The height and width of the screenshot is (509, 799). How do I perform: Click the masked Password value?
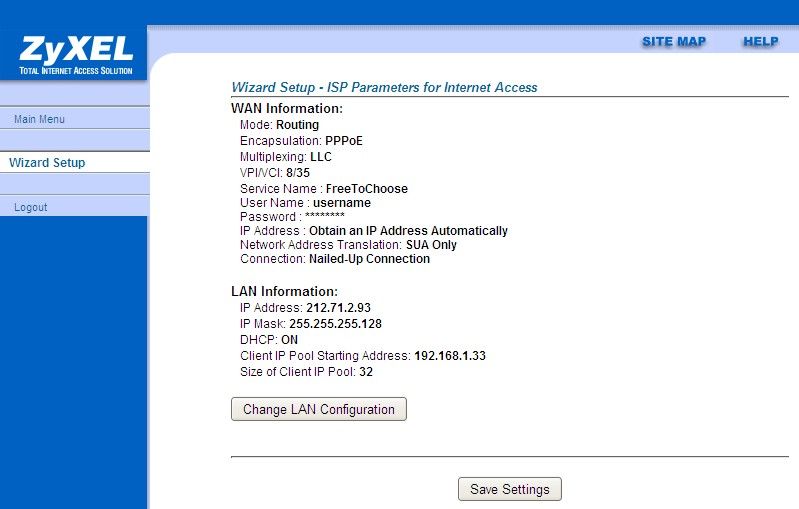324,217
